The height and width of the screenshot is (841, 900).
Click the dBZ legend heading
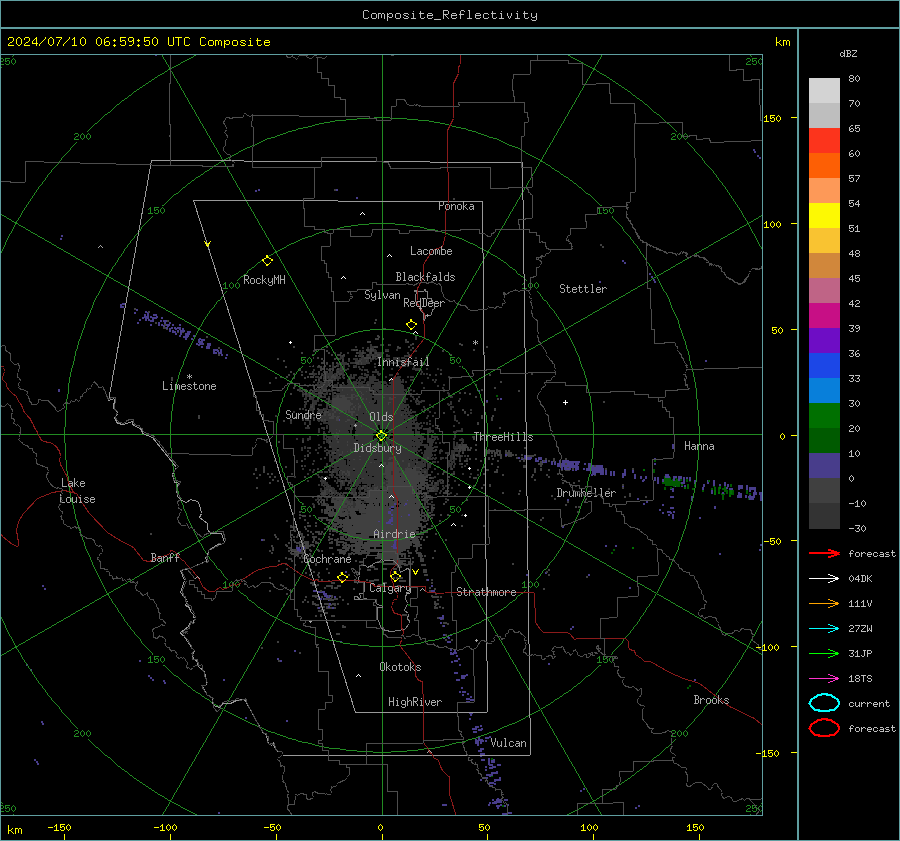coord(848,53)
